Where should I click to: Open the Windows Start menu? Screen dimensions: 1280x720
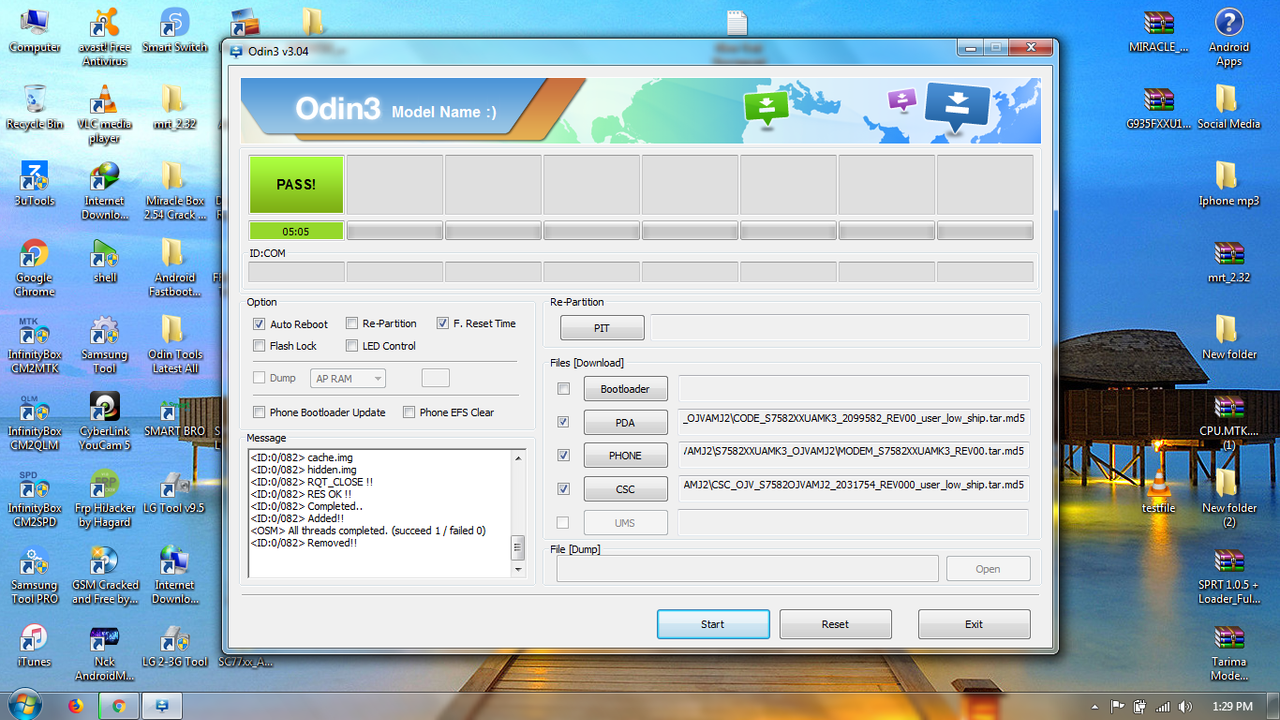[x=24, y=705]
